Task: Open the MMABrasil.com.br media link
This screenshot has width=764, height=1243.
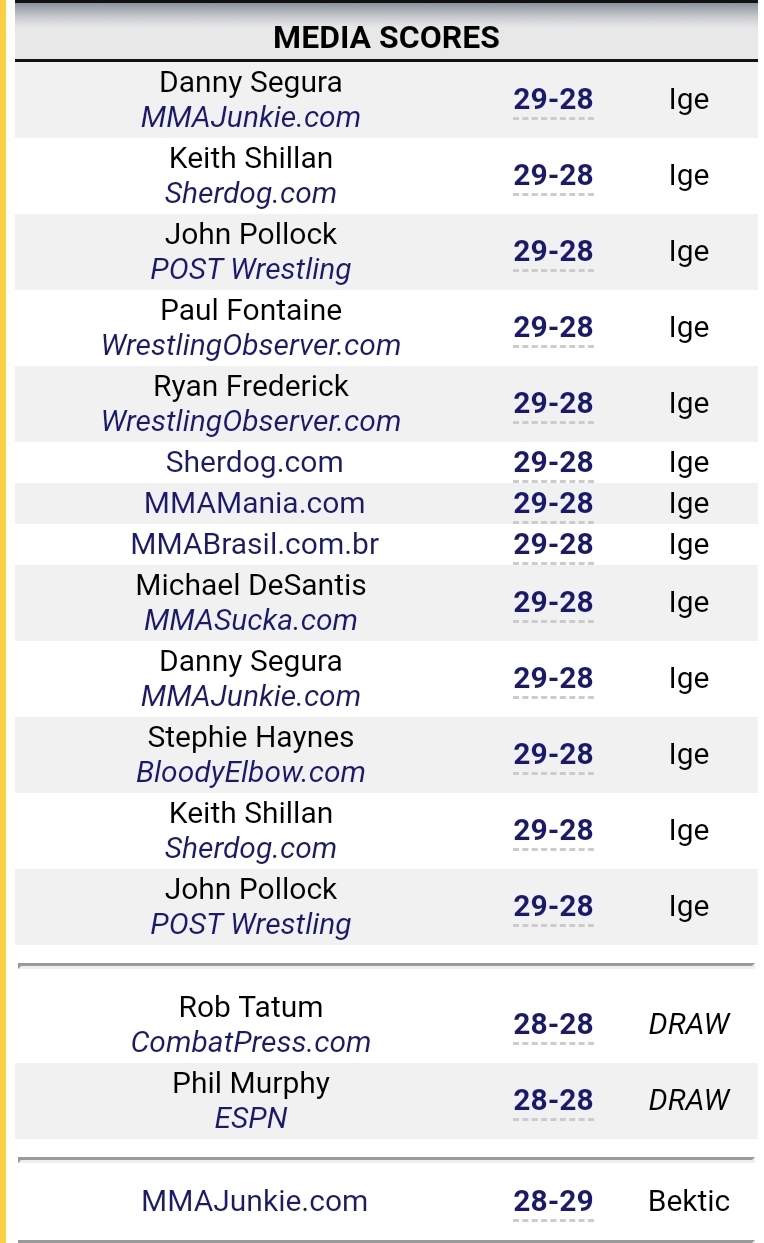Action: click(254, 544)
